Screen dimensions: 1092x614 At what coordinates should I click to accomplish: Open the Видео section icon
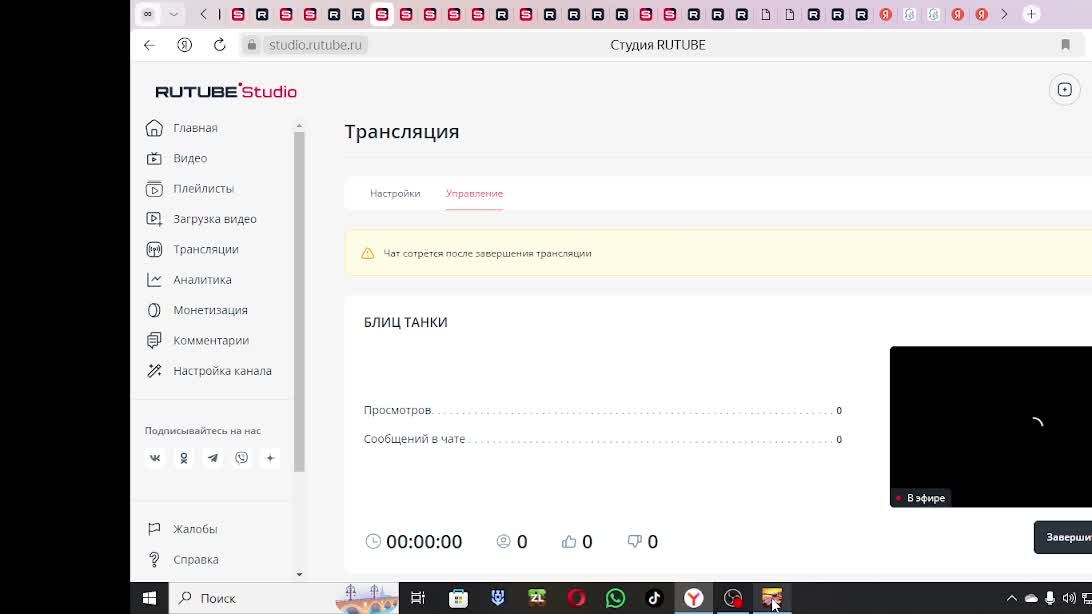154,159
